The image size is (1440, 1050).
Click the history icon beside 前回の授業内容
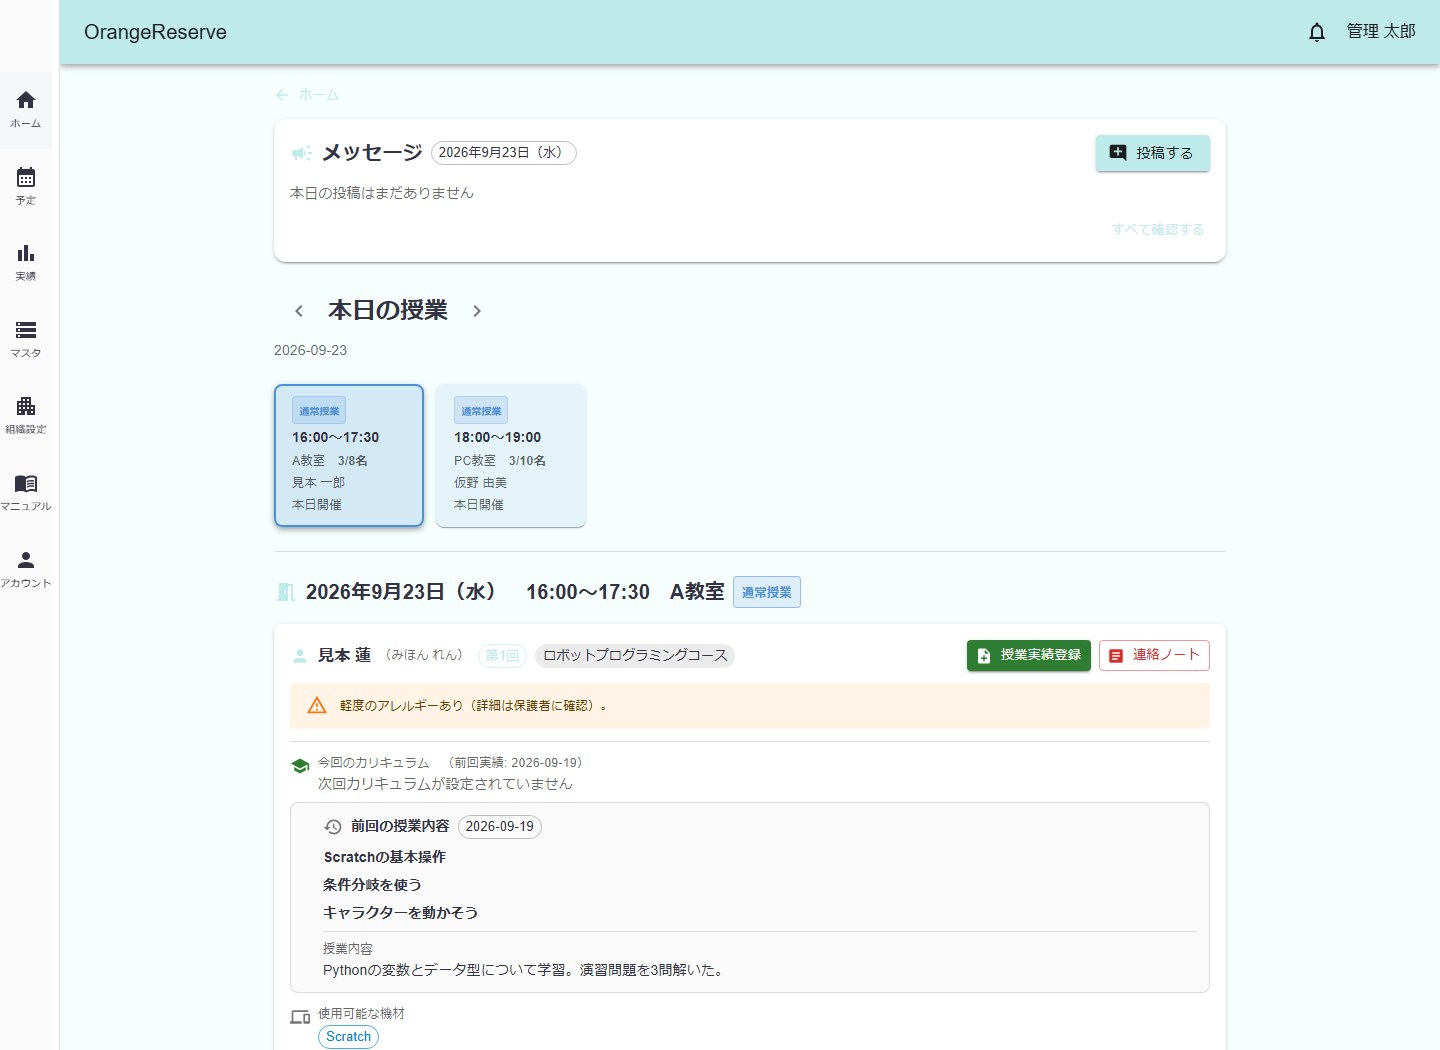(333, 827)
